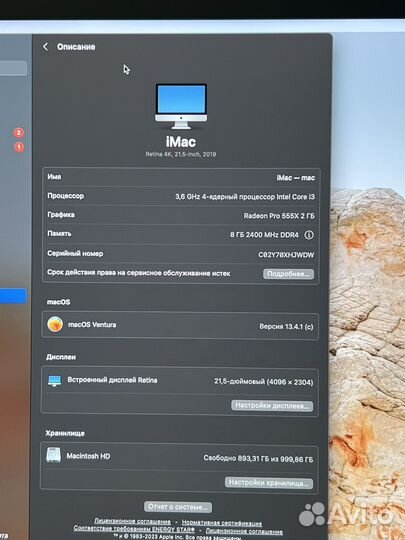The width and height of the screenshot is (405, 540).
Task: Open Подробнее… service coverage details
Action: pyautogui.click(x=289, y=274)
